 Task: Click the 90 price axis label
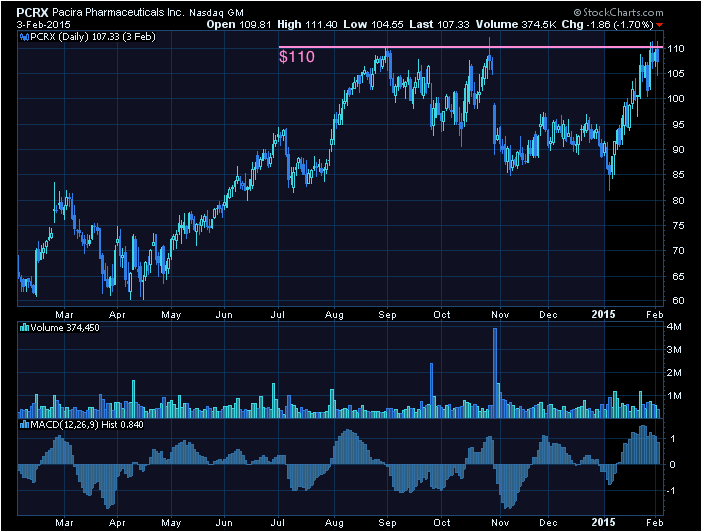676,150
